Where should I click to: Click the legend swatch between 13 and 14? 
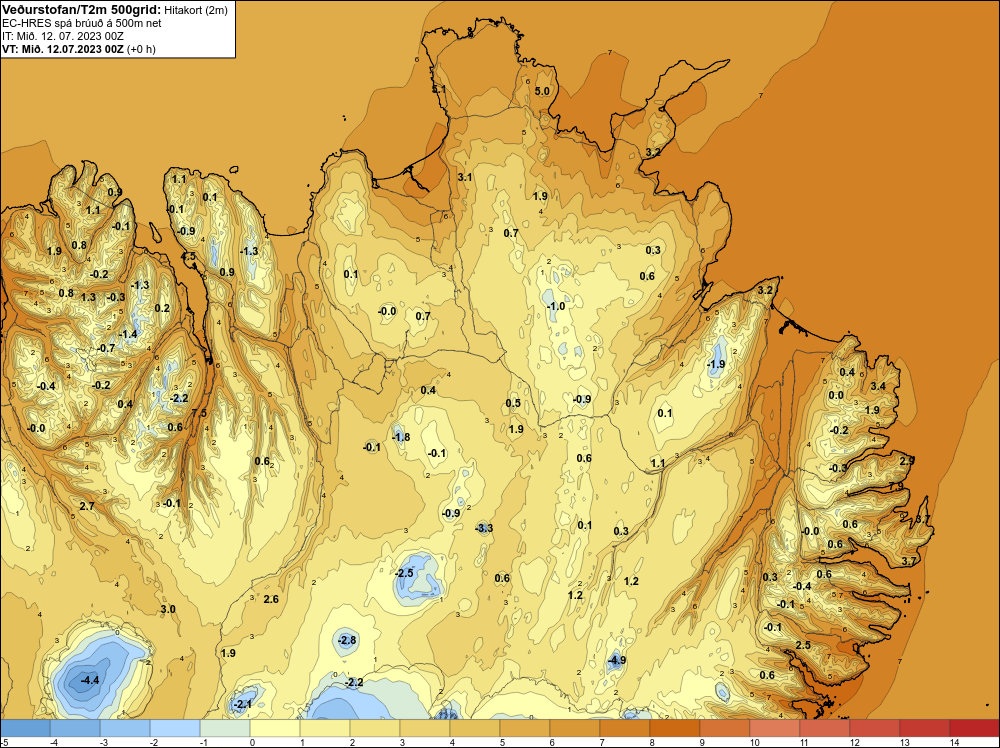[925, 728]
